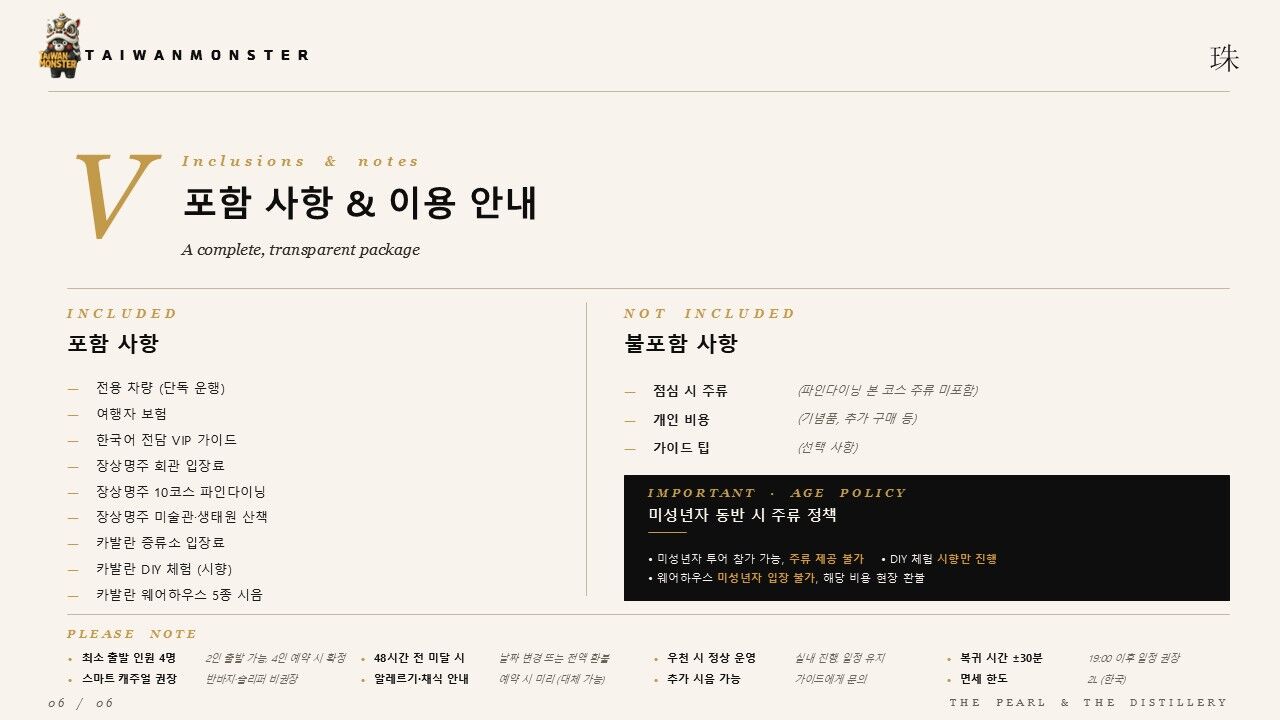Image resolution: width=1280 pixels, height=720 pixels.
Task: Click the note (파인다이닝 본 코스 주류 미포함)
Action: coord(887,390)
